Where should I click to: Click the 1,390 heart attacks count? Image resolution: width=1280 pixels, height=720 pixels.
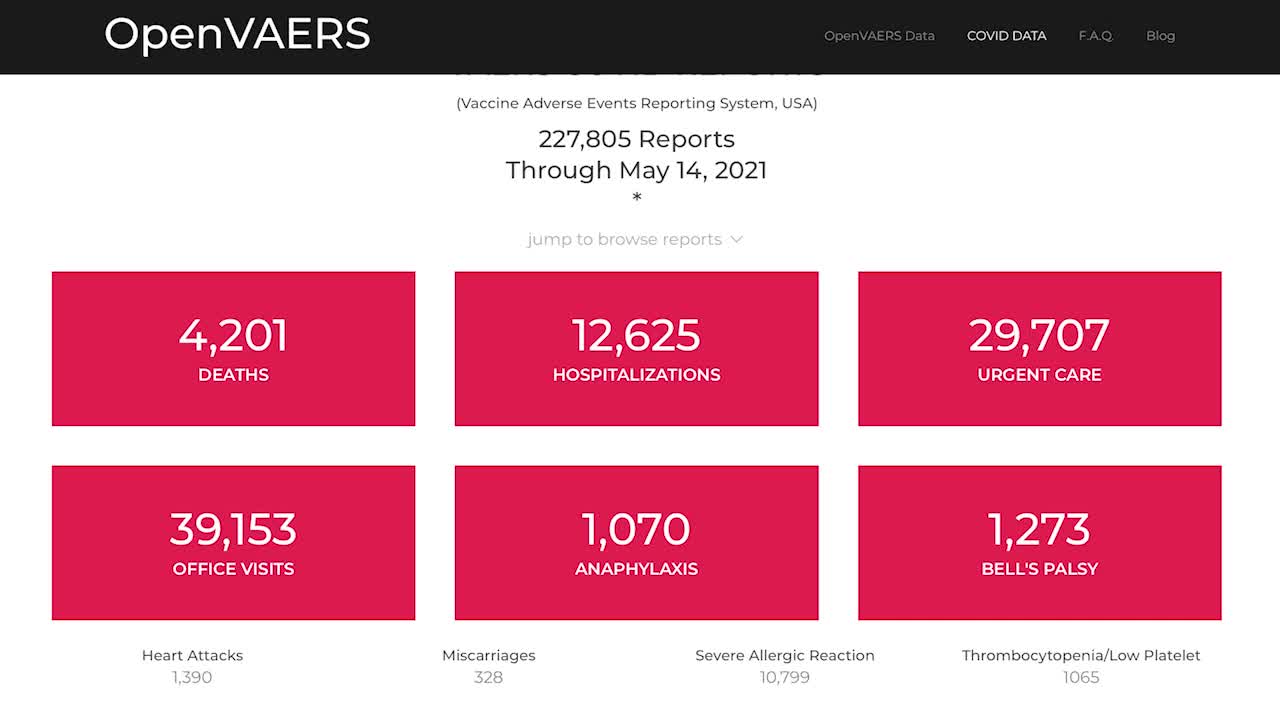coord(192,678)
